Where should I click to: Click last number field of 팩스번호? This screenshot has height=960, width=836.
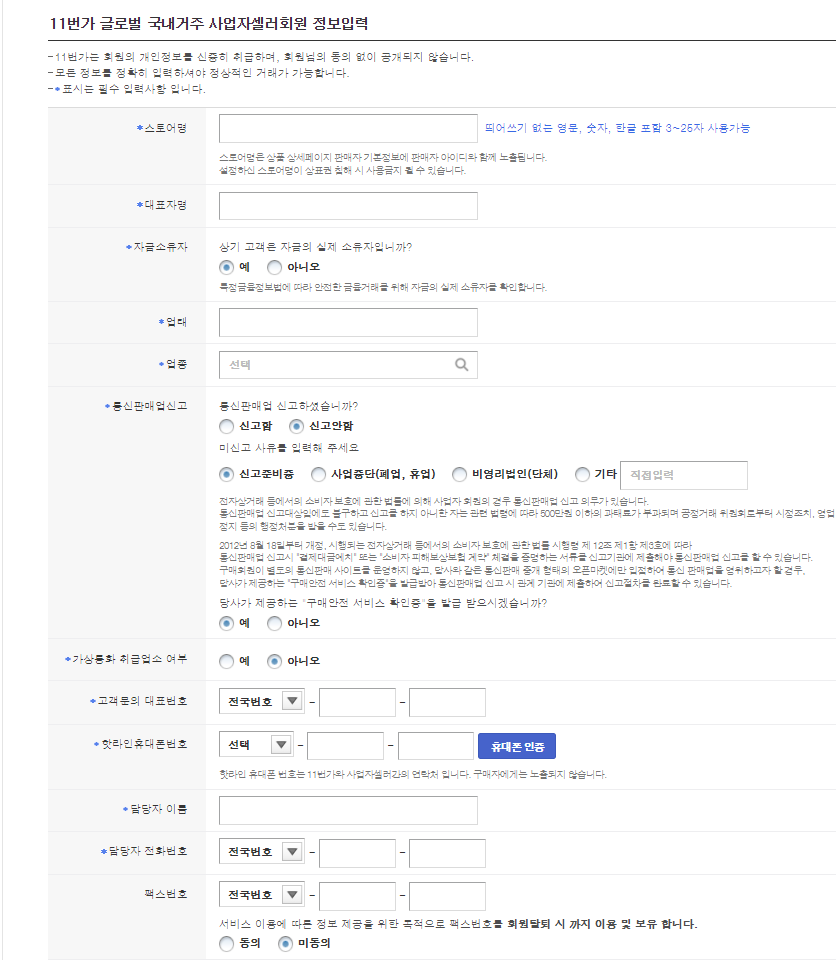coord(447,896)
